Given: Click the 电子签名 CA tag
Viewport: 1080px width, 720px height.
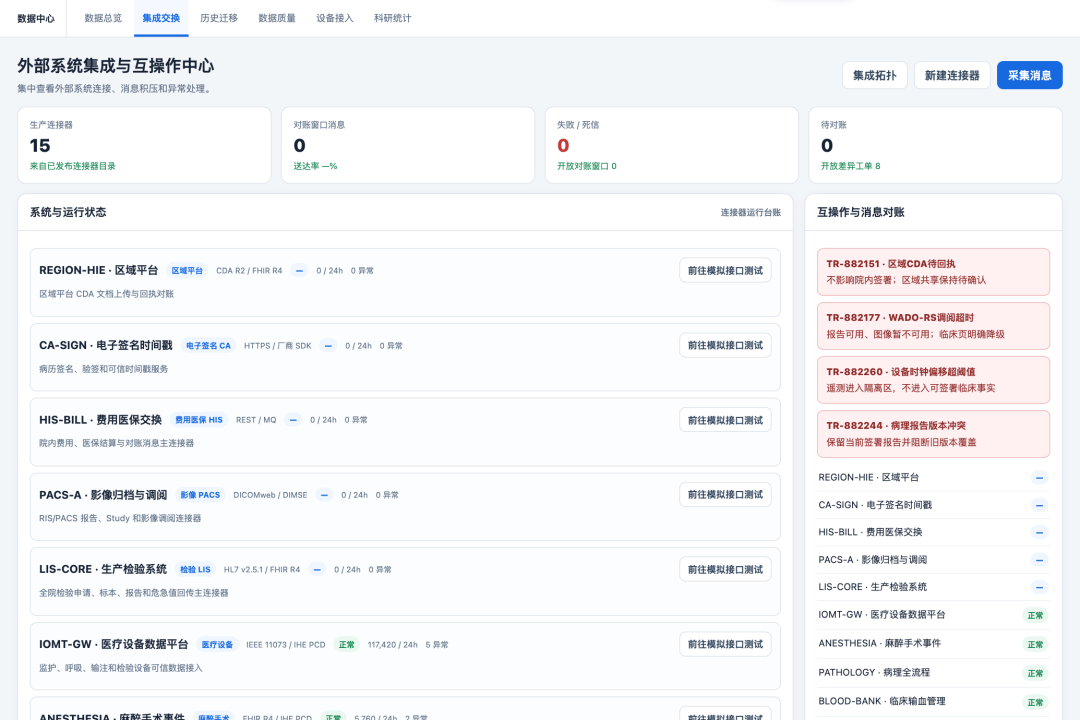Looking at the screenshot, I should 208,346.
